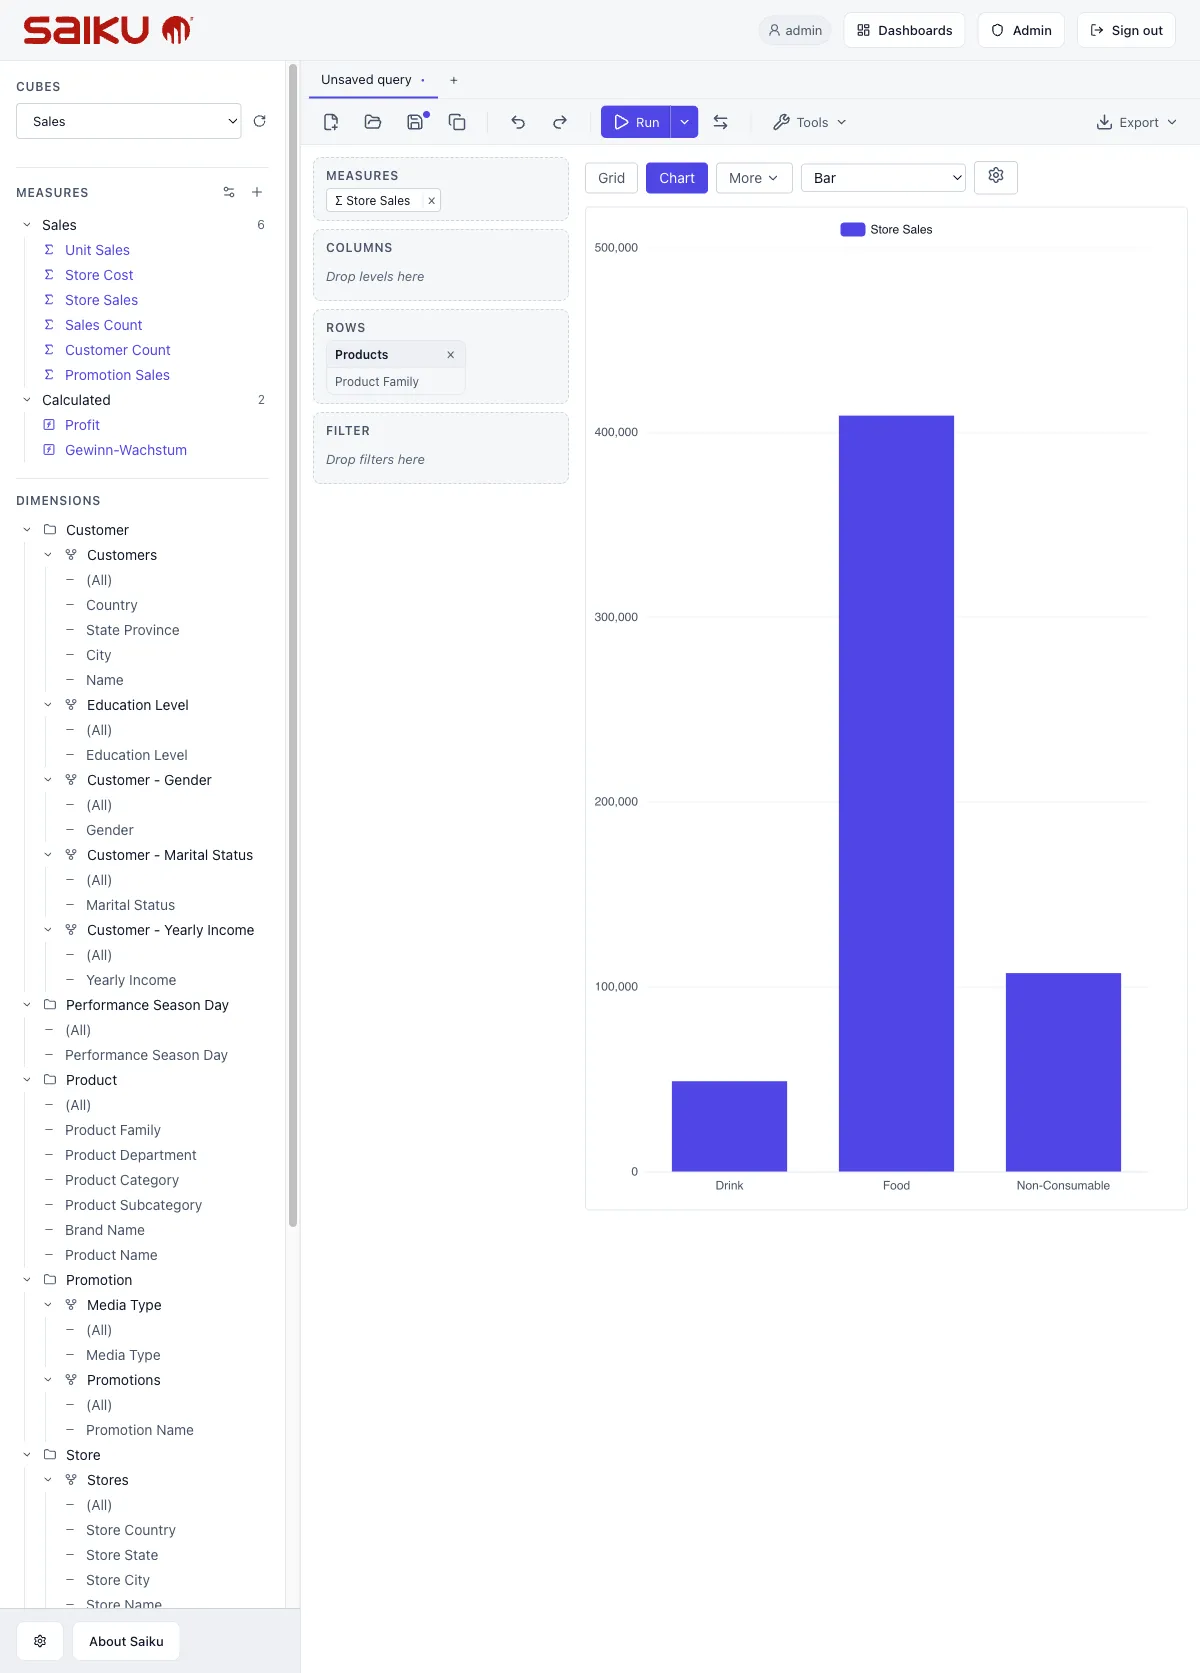The height and width of the screenshot is (1673, 1200).
Task: Open the sidebar settings gear at bottom
Action: (40, 1641)
